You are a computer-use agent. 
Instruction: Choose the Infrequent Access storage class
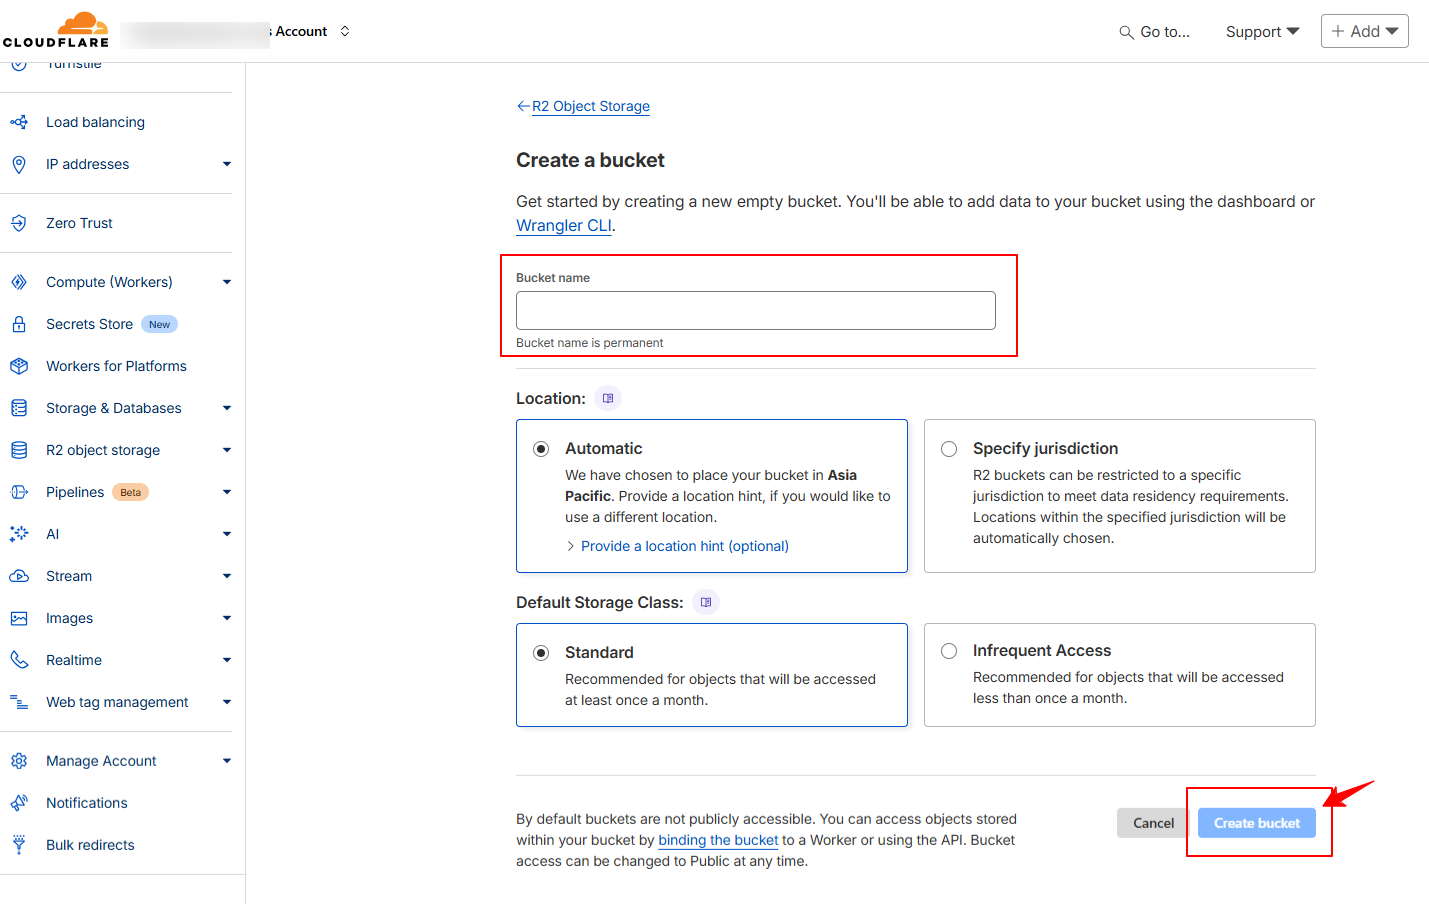point(949,651)
